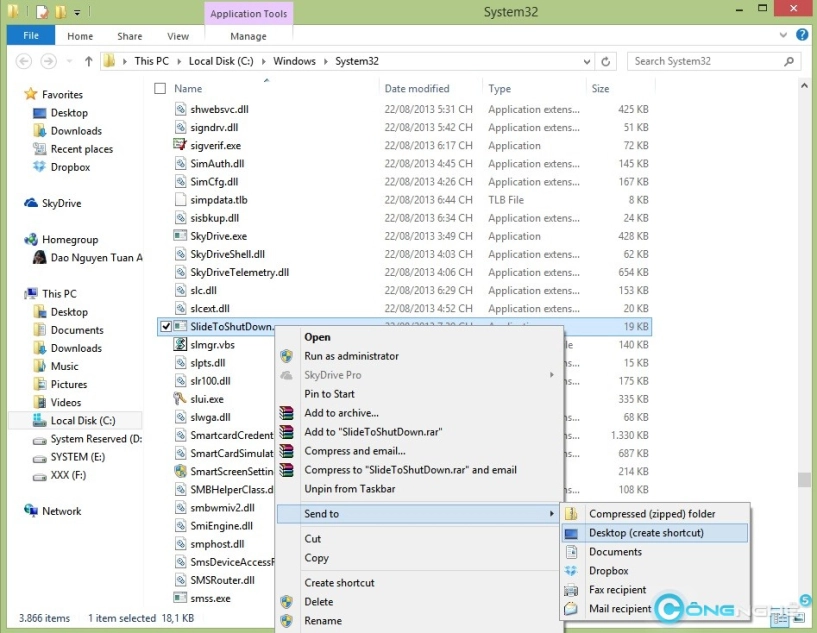Expand the Local Disk (C:) breadcrumb arrow

coord(263,61)
